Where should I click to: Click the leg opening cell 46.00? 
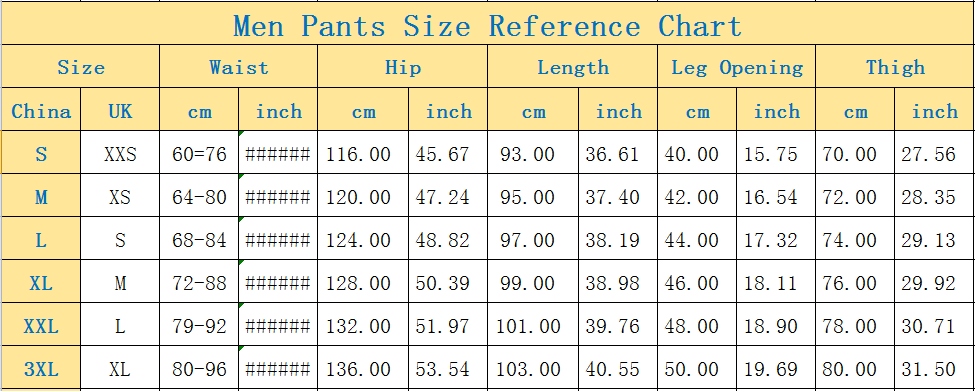(697, 282)
